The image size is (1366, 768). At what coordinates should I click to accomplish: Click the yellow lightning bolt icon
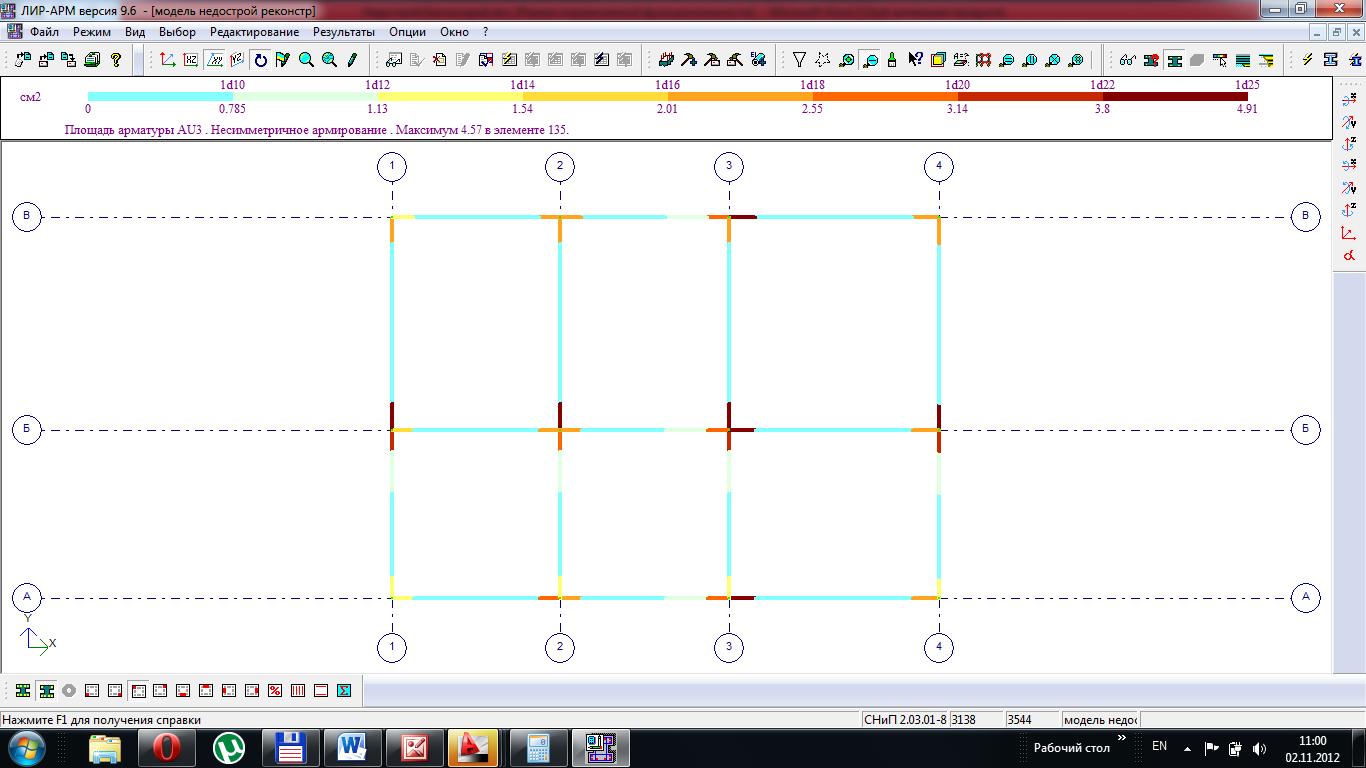1307,59
